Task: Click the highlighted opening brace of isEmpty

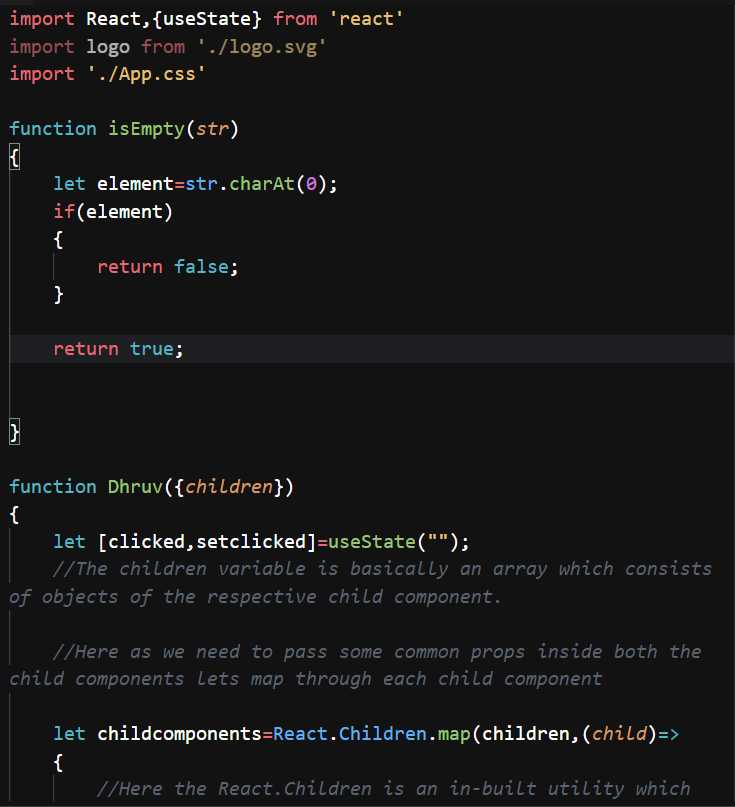Action: [x=14, y=156]
